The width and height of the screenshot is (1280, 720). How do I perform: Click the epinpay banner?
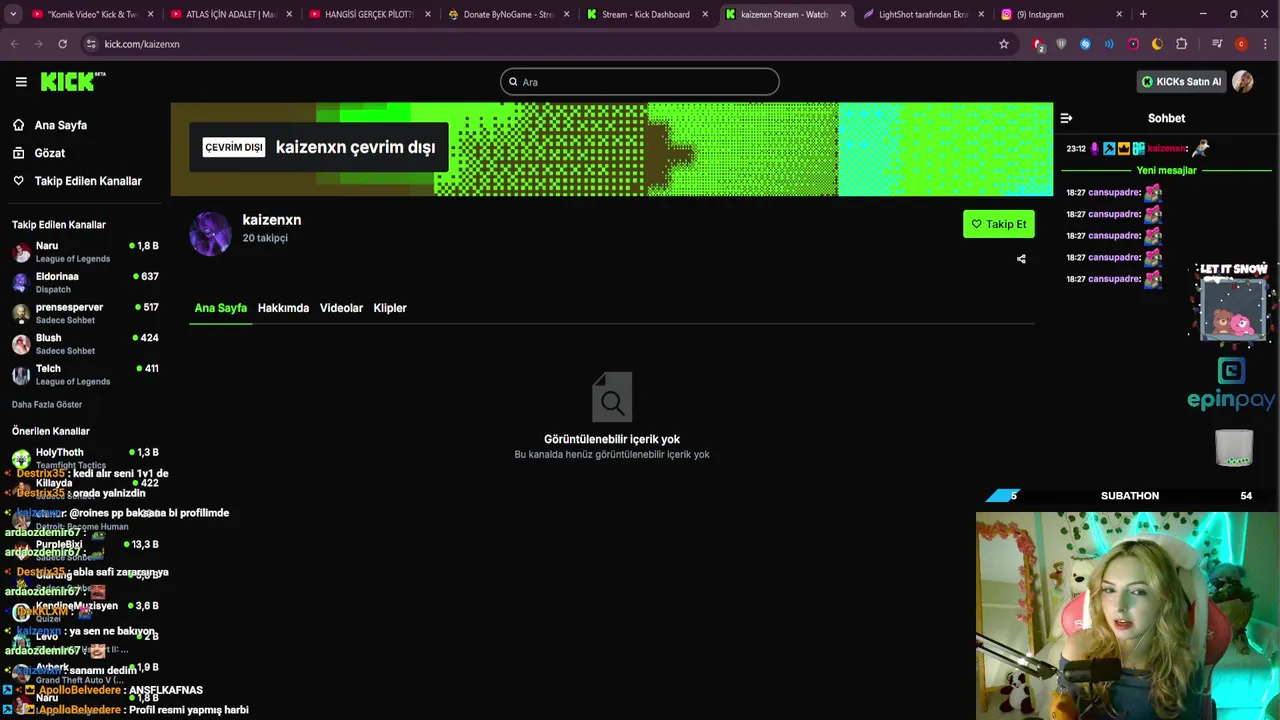tap(1231, 385)
